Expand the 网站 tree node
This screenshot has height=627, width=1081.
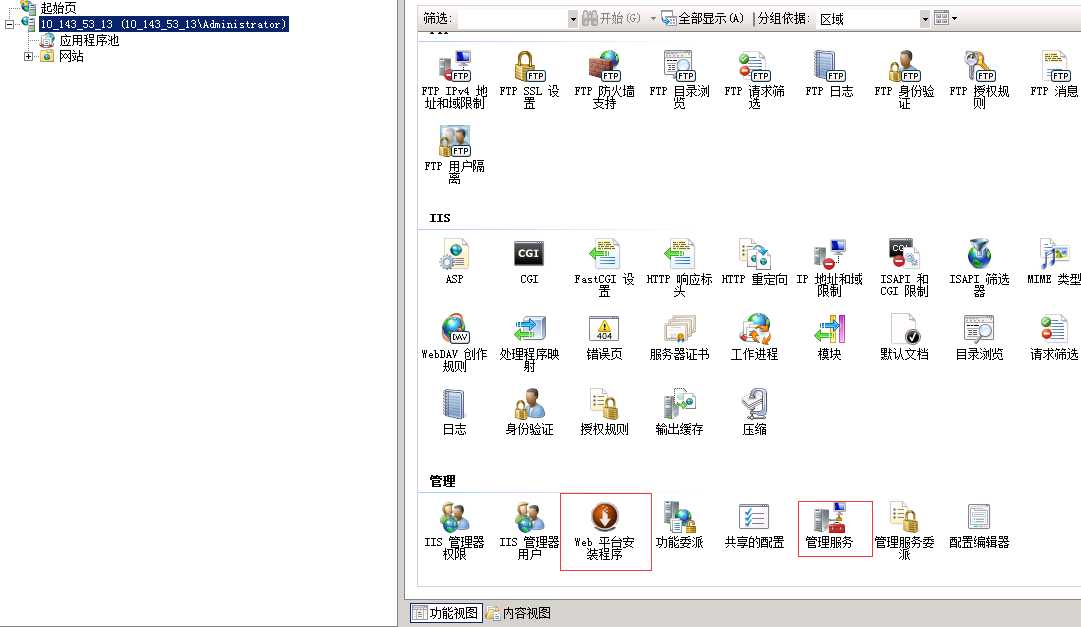pos(28,57)
